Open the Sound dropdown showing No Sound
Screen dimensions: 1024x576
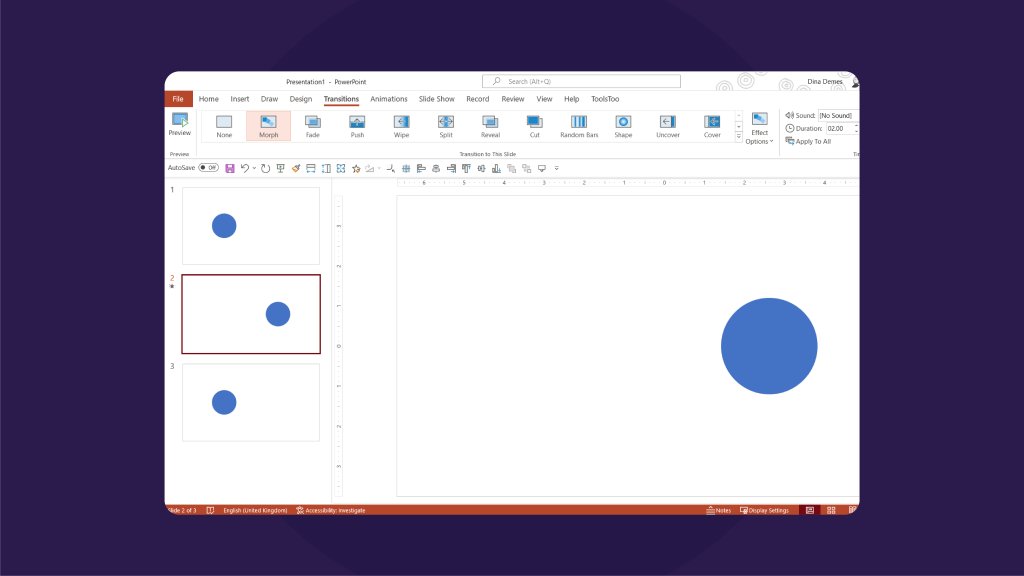pos(835,114)
